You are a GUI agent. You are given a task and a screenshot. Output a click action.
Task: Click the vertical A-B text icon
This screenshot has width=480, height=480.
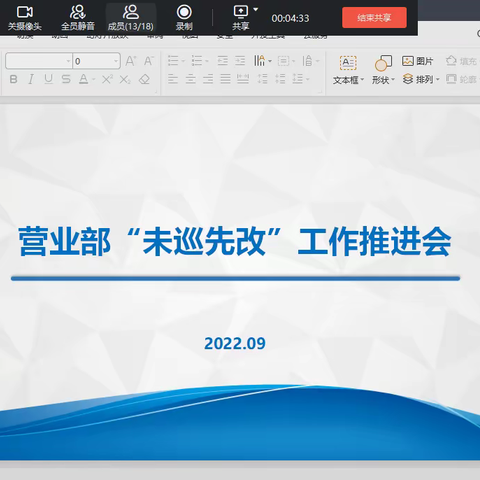tap(307, 61)
